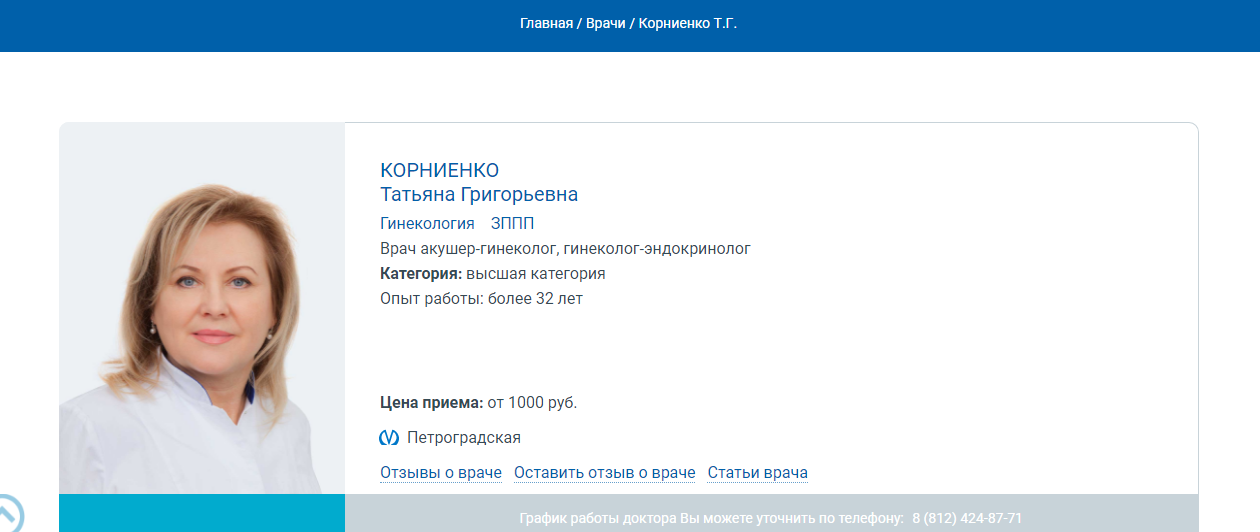Go to Главная in the breadcrumb
The width and height of the screenshot is (1260, 532).
pos(546,22)
